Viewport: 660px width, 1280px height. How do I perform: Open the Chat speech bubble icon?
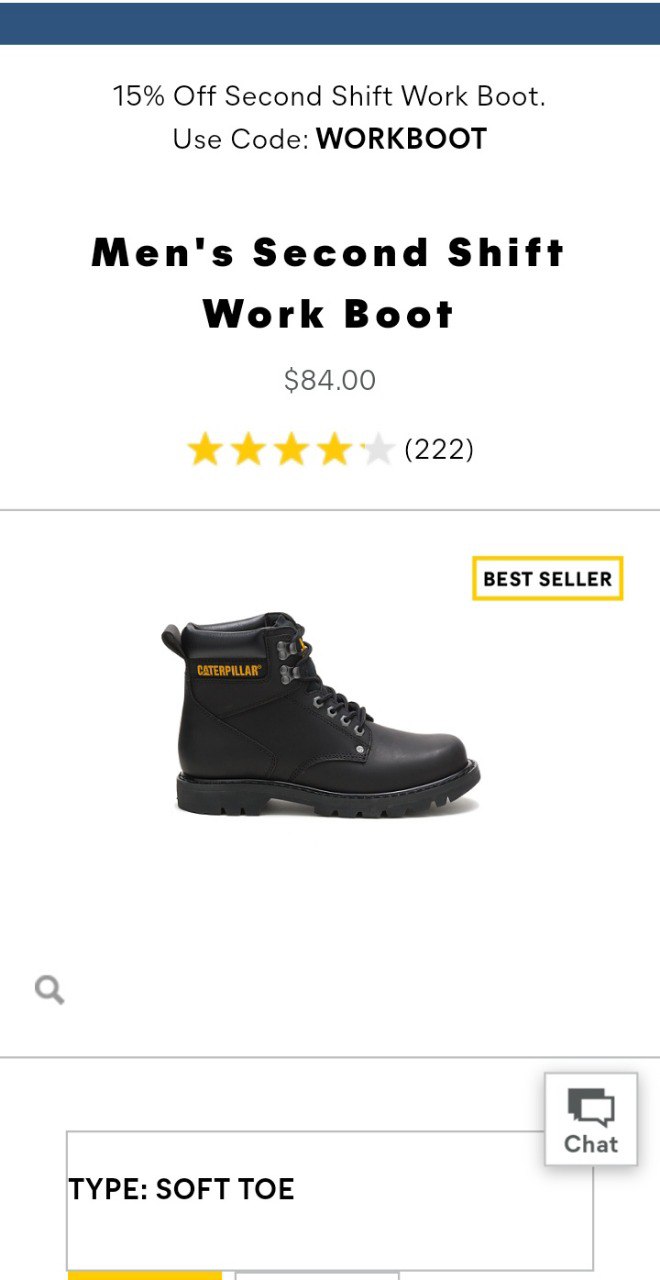point(591,1107)
